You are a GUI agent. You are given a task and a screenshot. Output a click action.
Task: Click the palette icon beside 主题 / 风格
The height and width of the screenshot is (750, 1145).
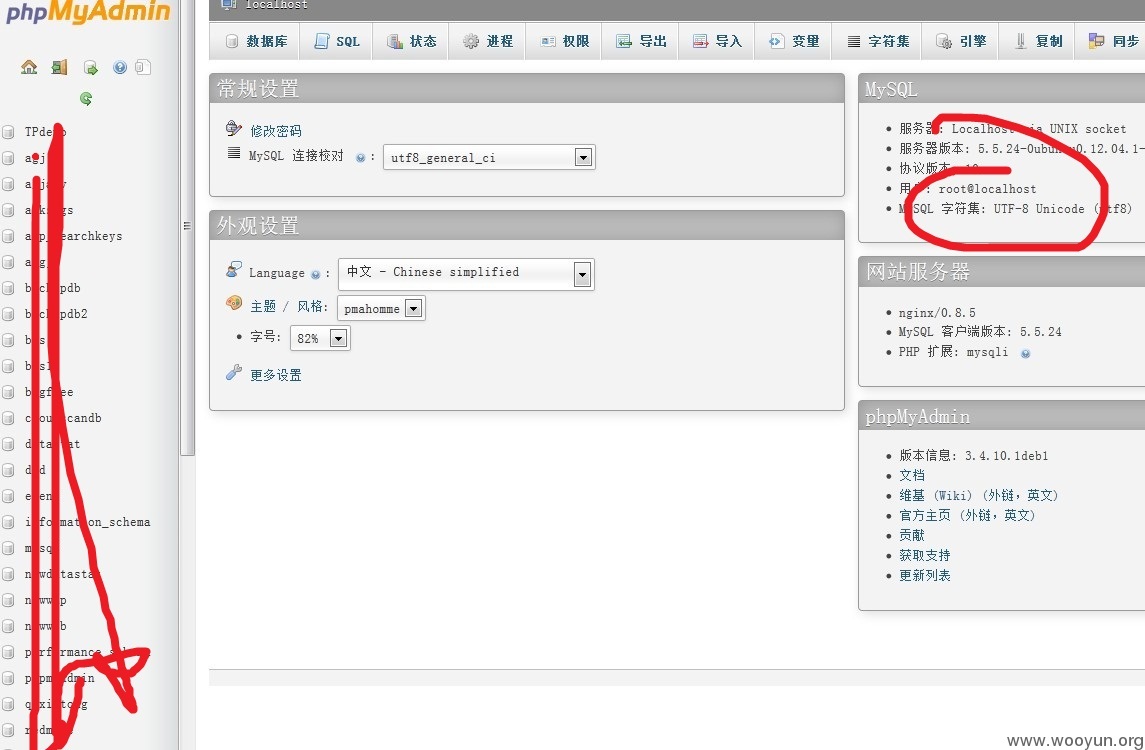[x=234, y=303]
